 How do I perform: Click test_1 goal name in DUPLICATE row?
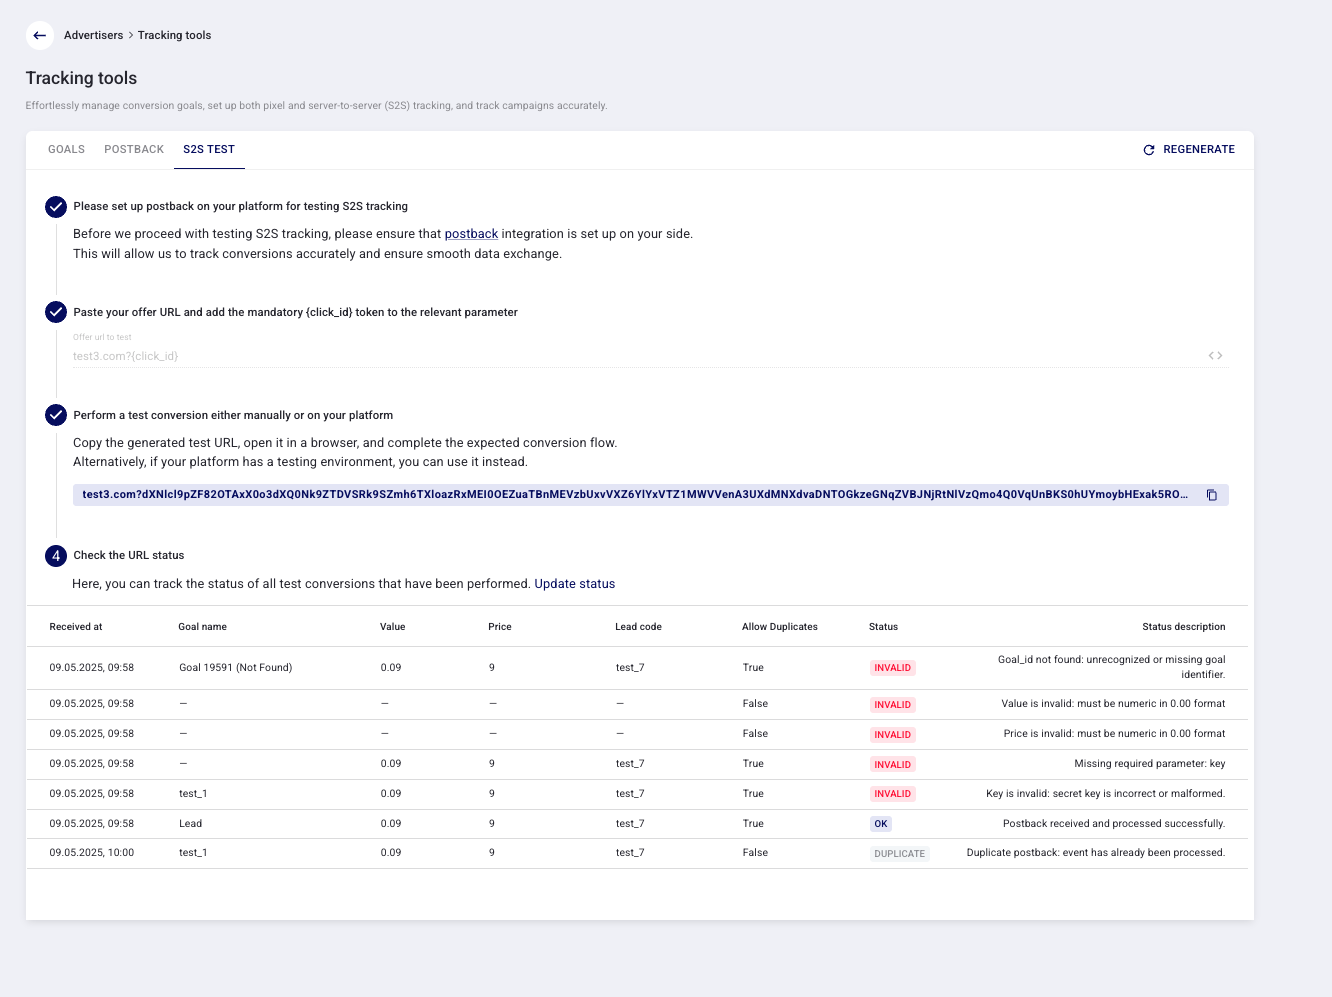pyautogui.click(x=193, y=853)
